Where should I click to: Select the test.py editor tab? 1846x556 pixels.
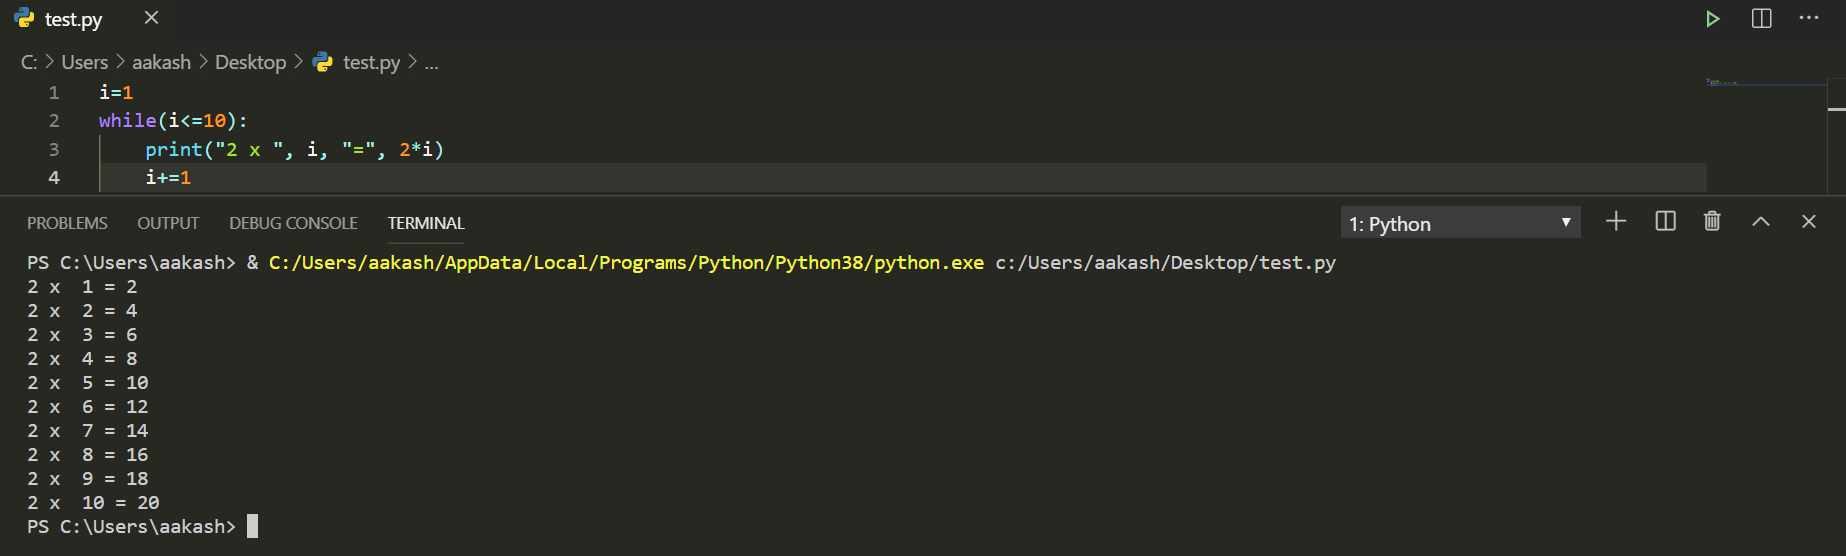click(x=73, y=19)
